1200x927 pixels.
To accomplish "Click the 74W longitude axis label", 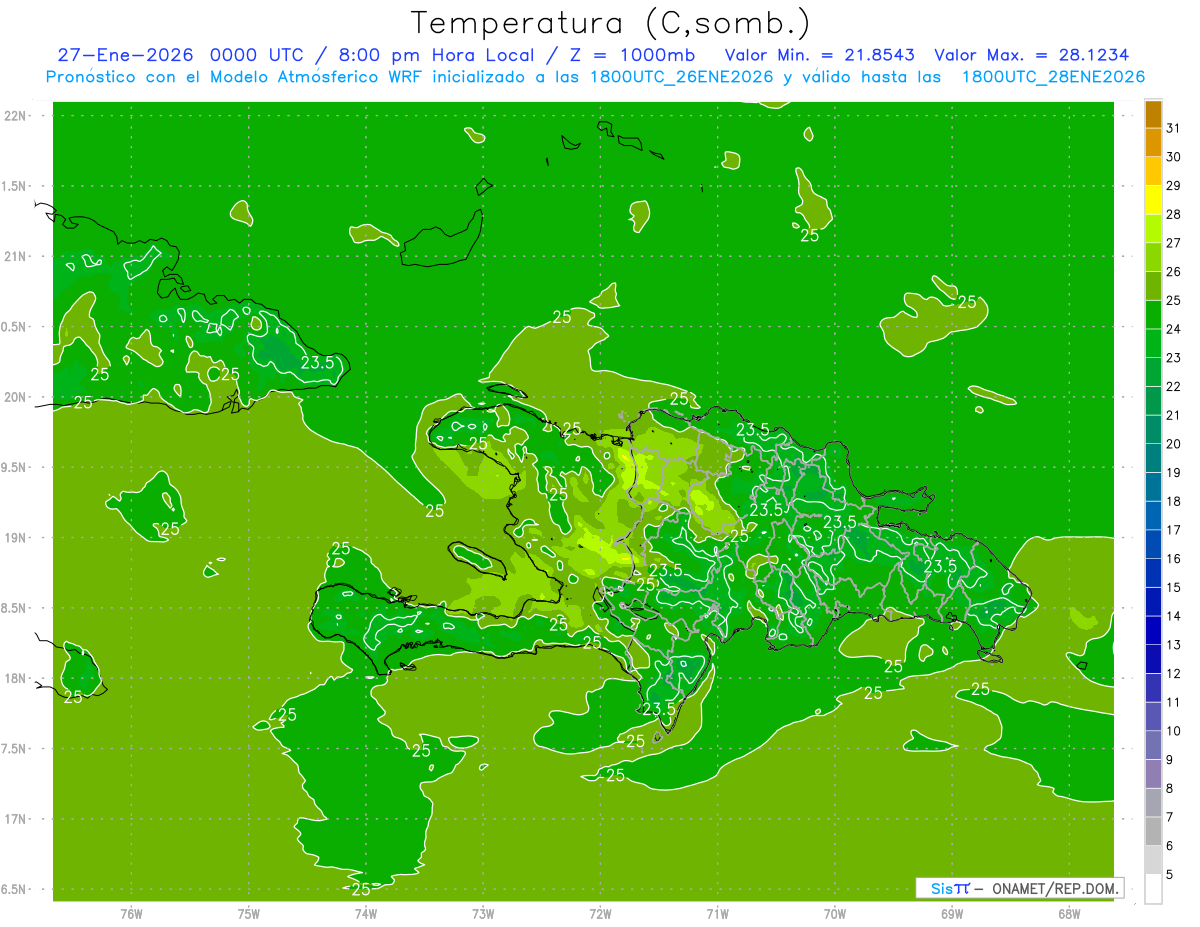I will tap(366, 914).
